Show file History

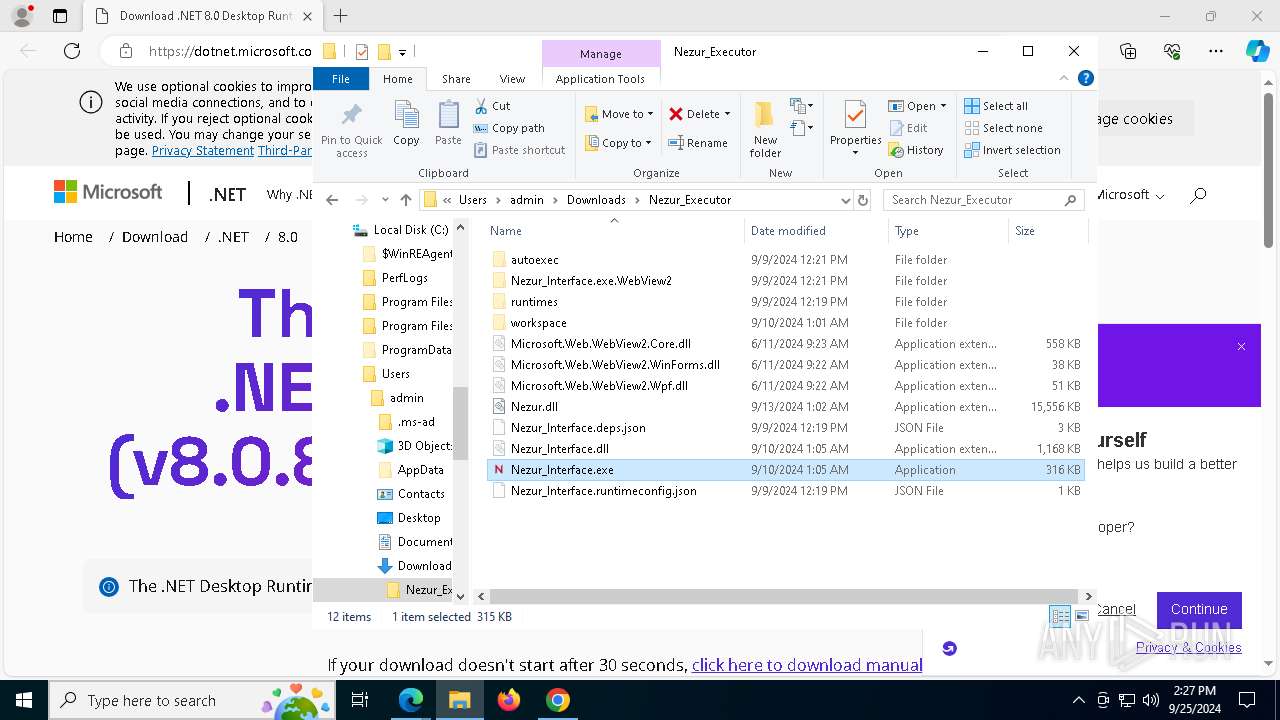(915, 150)
